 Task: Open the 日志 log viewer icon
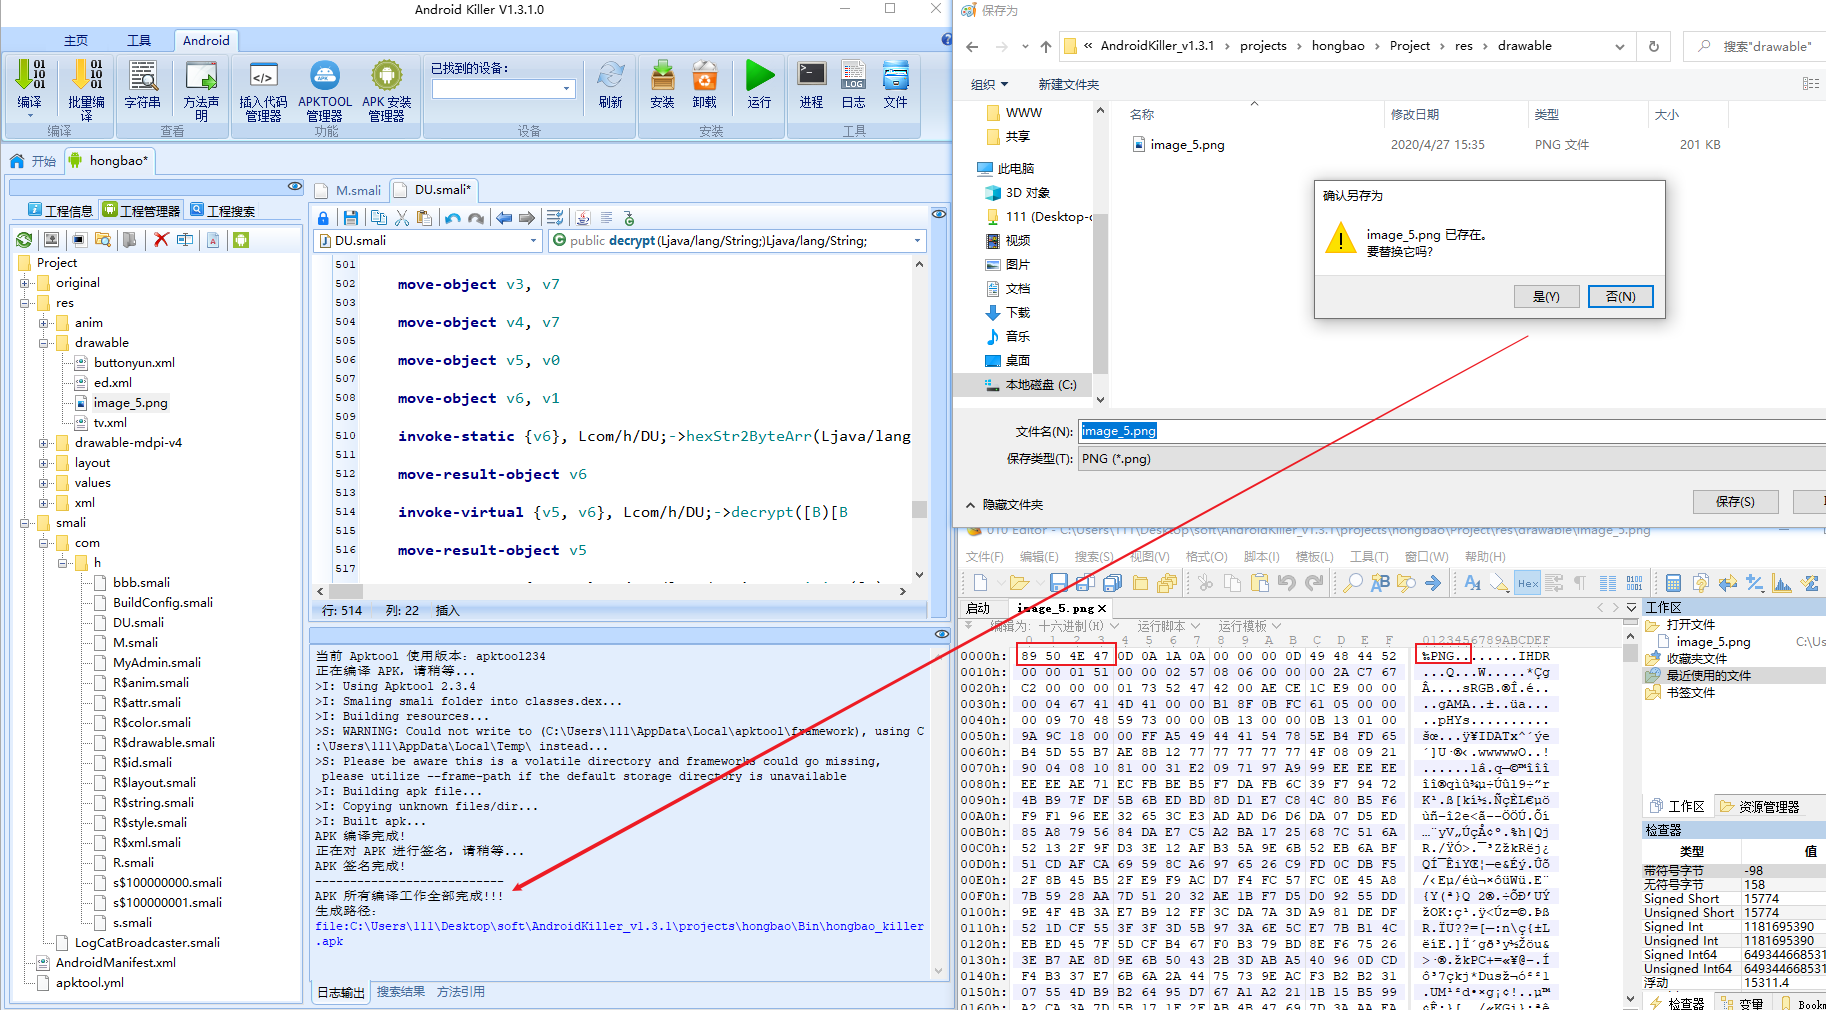tap(853, 84)
